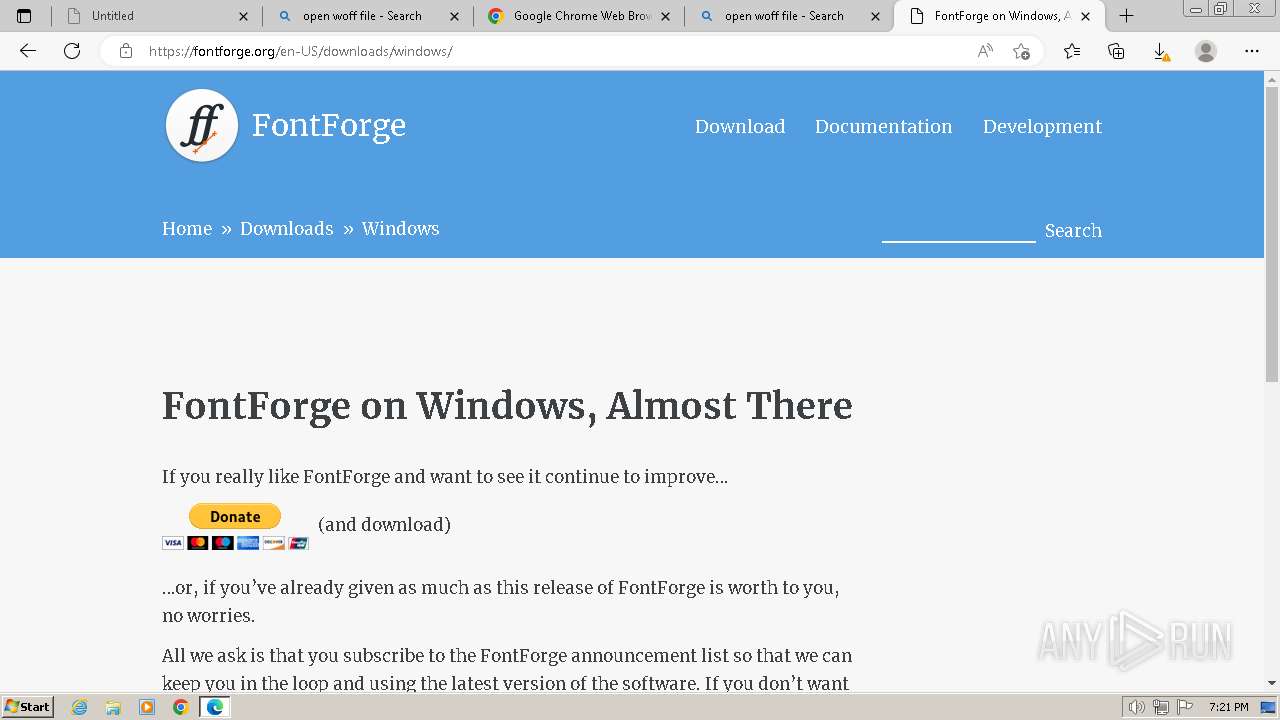This screenshot has height=720, width=1280.
Task: Select the FontForge on Windows tab
Action: point(1000,16)
